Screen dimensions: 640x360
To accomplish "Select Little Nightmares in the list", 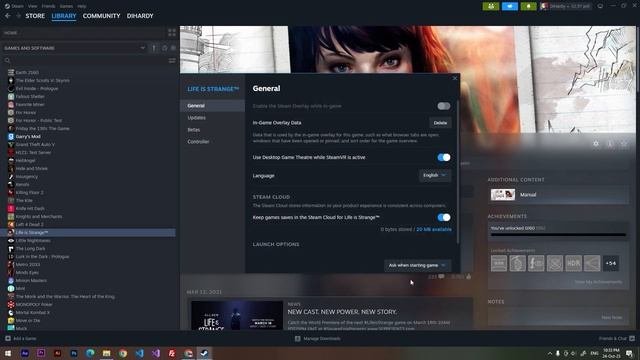I will [33, 240].
